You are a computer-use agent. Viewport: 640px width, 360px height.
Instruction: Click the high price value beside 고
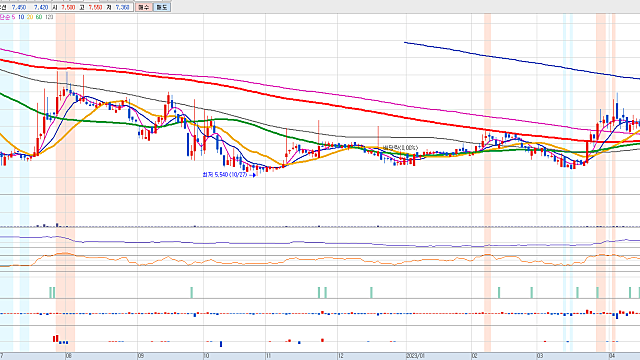[x=95, y=7]
